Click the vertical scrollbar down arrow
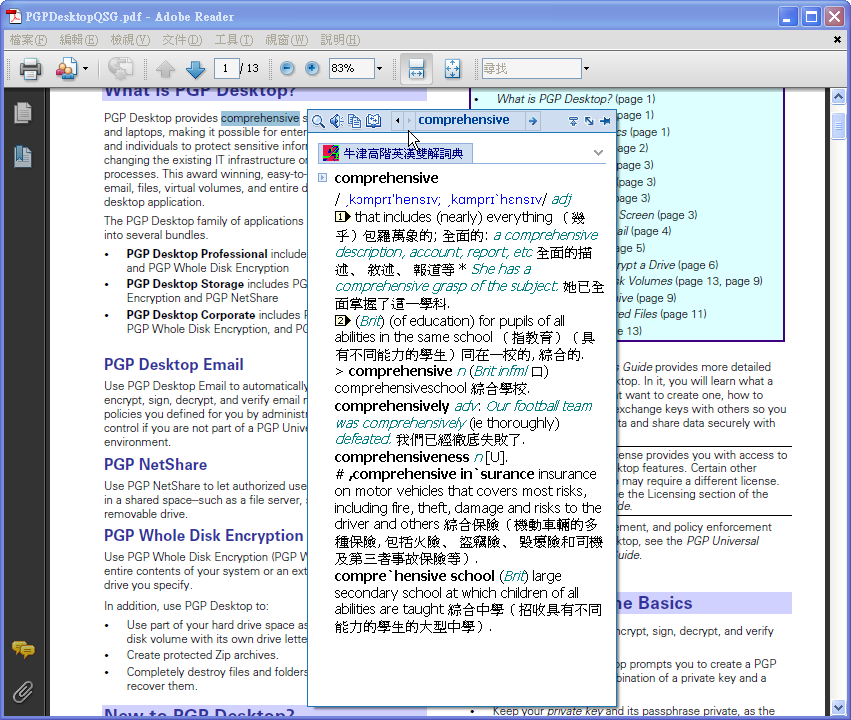The width and height of the screenshot is (851, 720). pos(839,708)
